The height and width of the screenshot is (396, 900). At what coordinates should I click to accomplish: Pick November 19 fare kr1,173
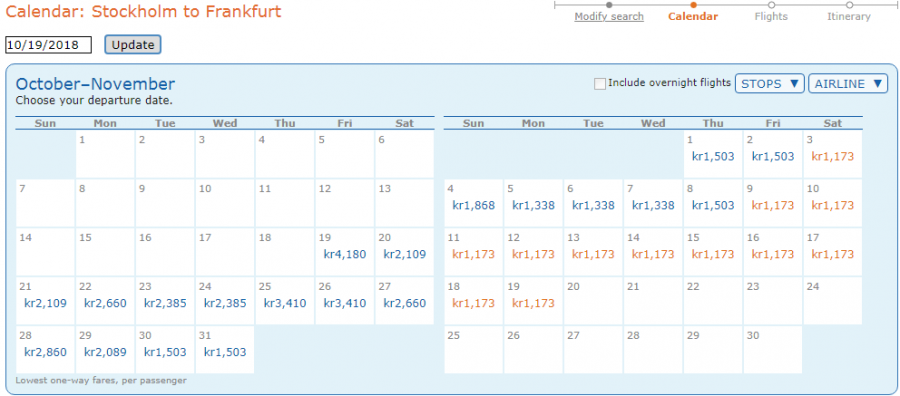pyautogui.click(x=533, y=303)
